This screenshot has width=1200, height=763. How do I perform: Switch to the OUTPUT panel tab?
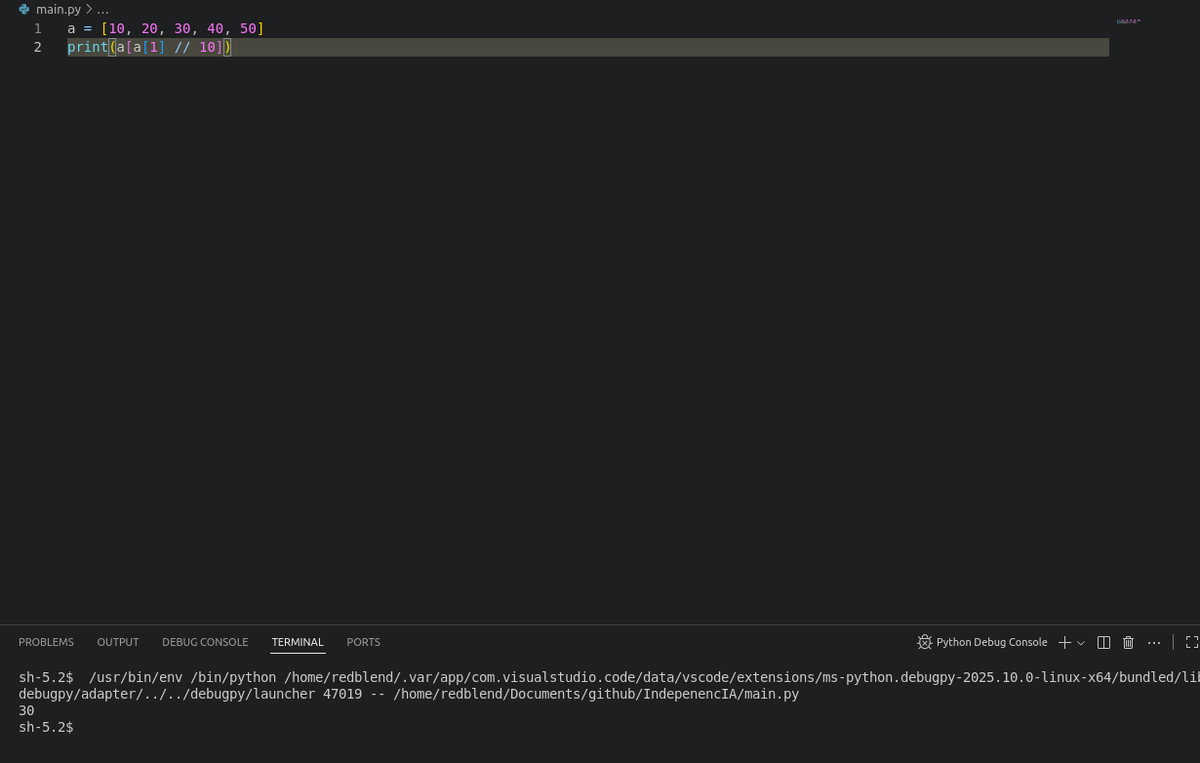coord(118,642)
